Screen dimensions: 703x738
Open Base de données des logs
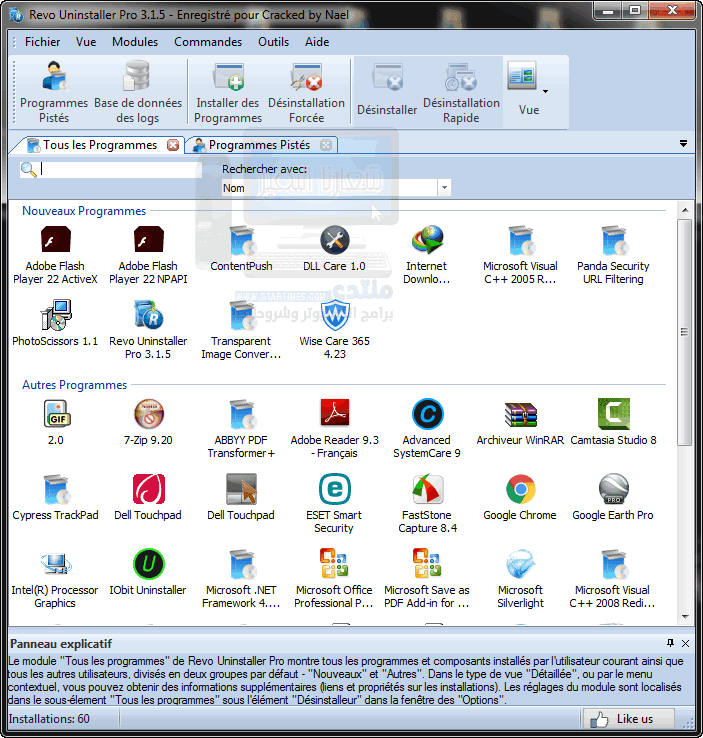point(138,92)
